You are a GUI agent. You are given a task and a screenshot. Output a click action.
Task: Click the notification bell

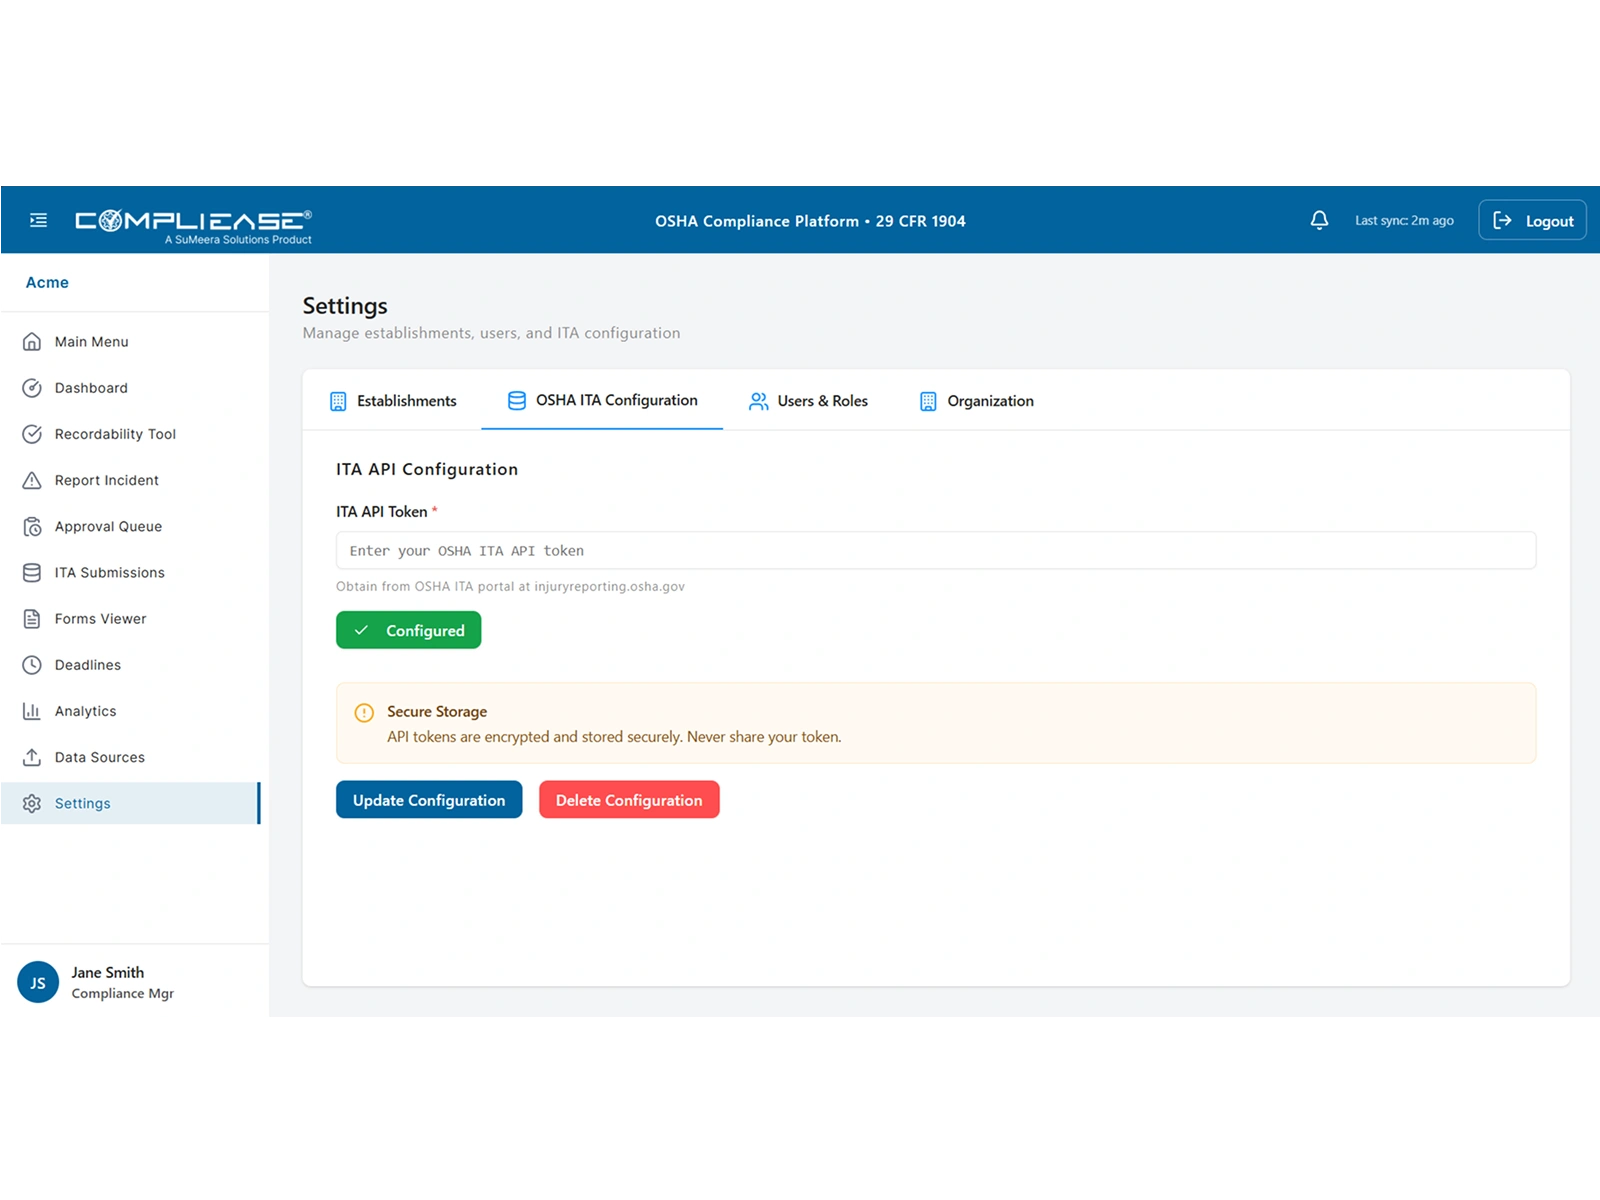click(x=1319, y=219)
